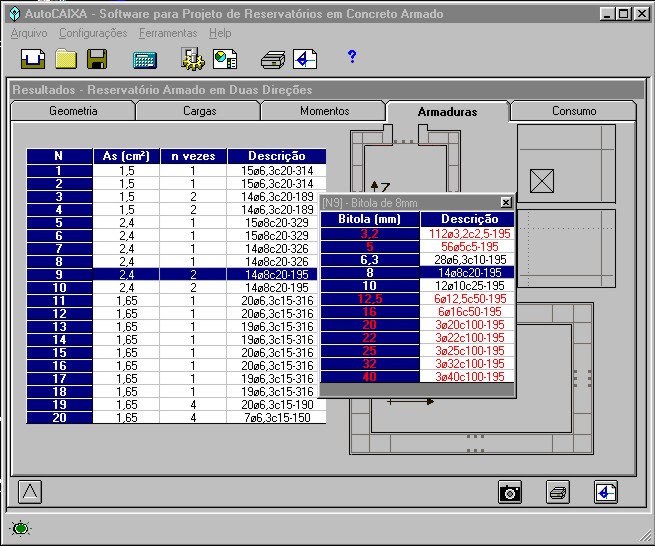Open a file with the yellow folder icon
Viewport: 655px width, 546px height.
pos(66,59)
